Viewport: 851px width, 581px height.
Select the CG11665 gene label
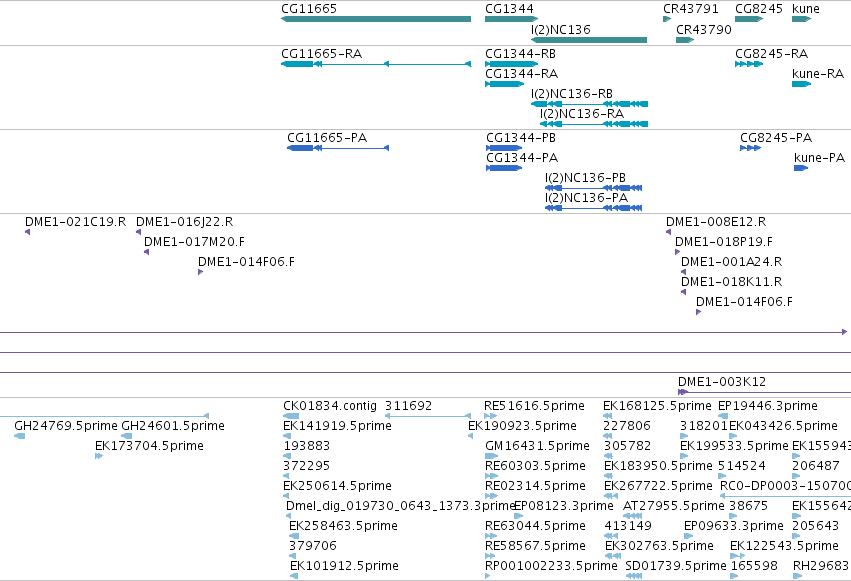coord(309,9)
